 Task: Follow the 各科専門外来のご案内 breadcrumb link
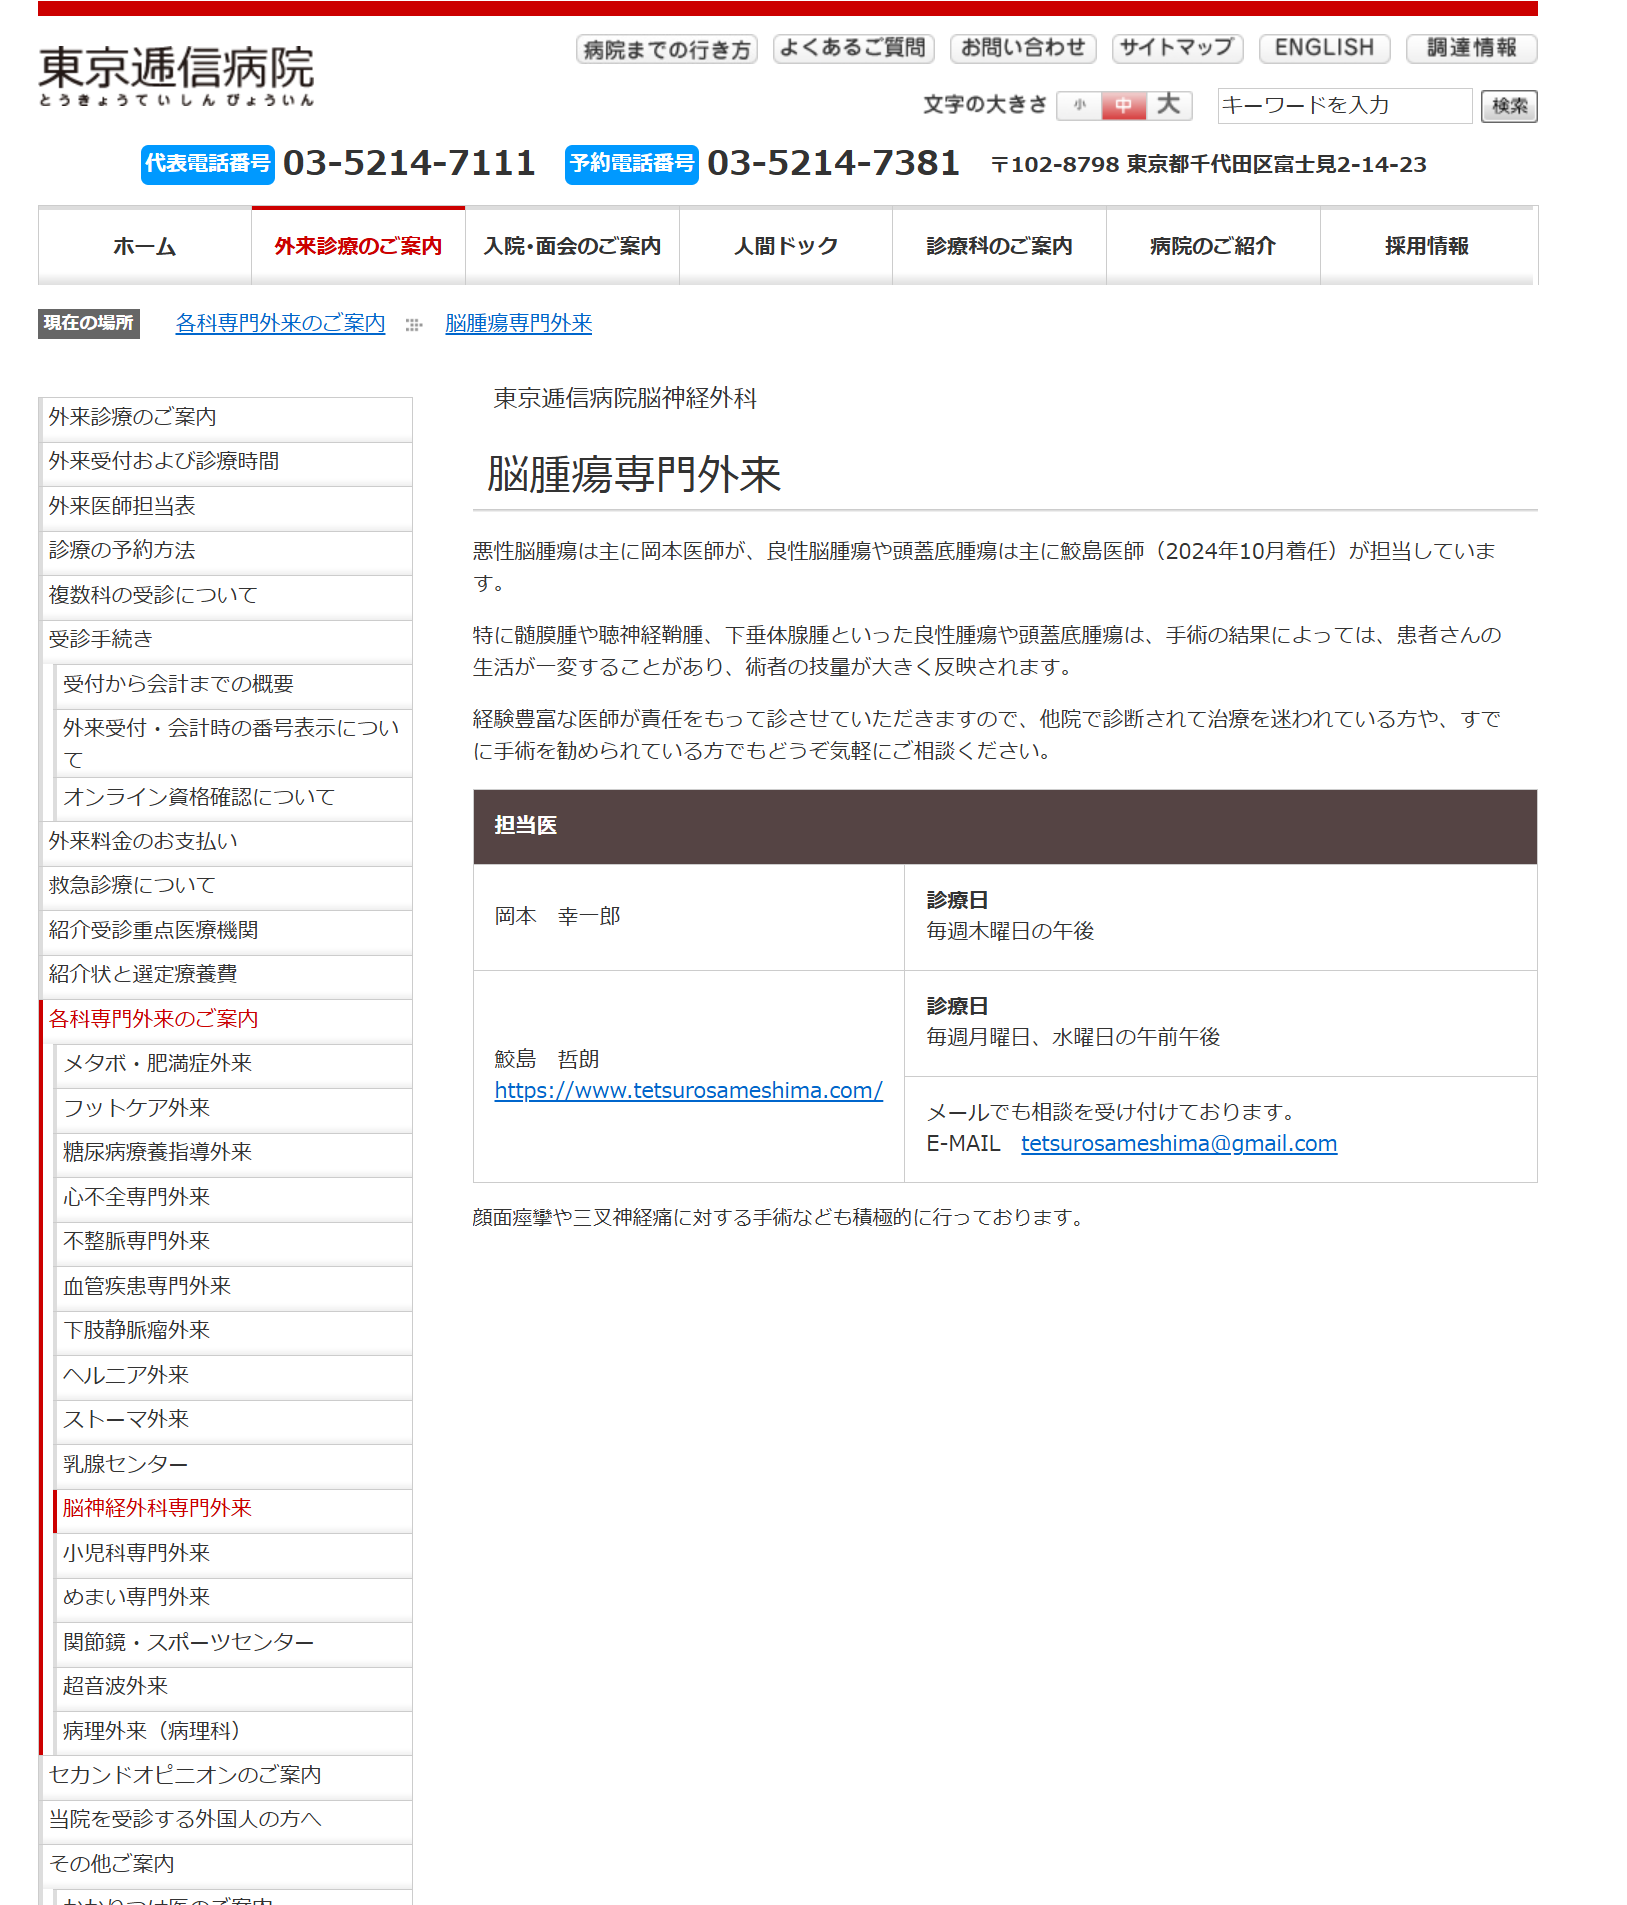[280, 323]
